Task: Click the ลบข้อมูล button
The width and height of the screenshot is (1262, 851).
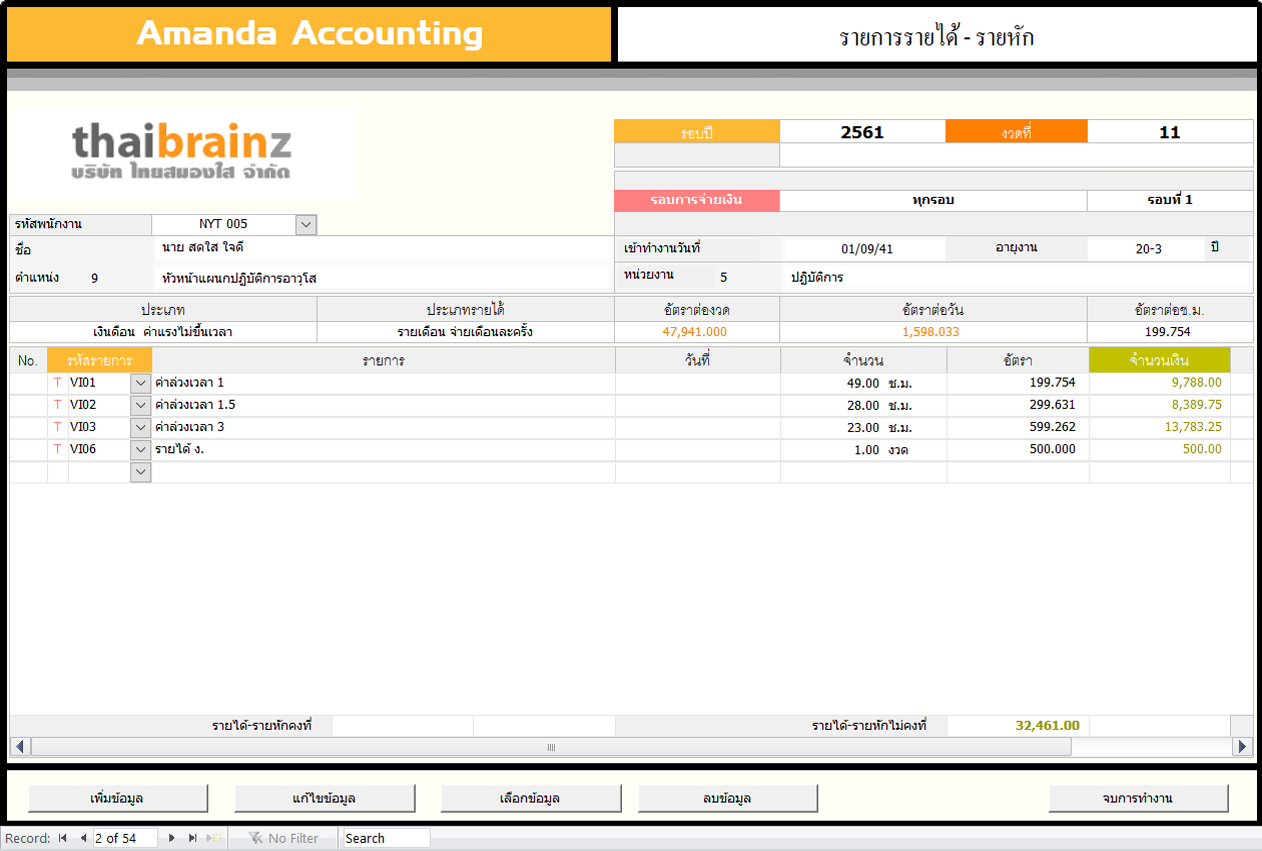Action: click(727, 798)
